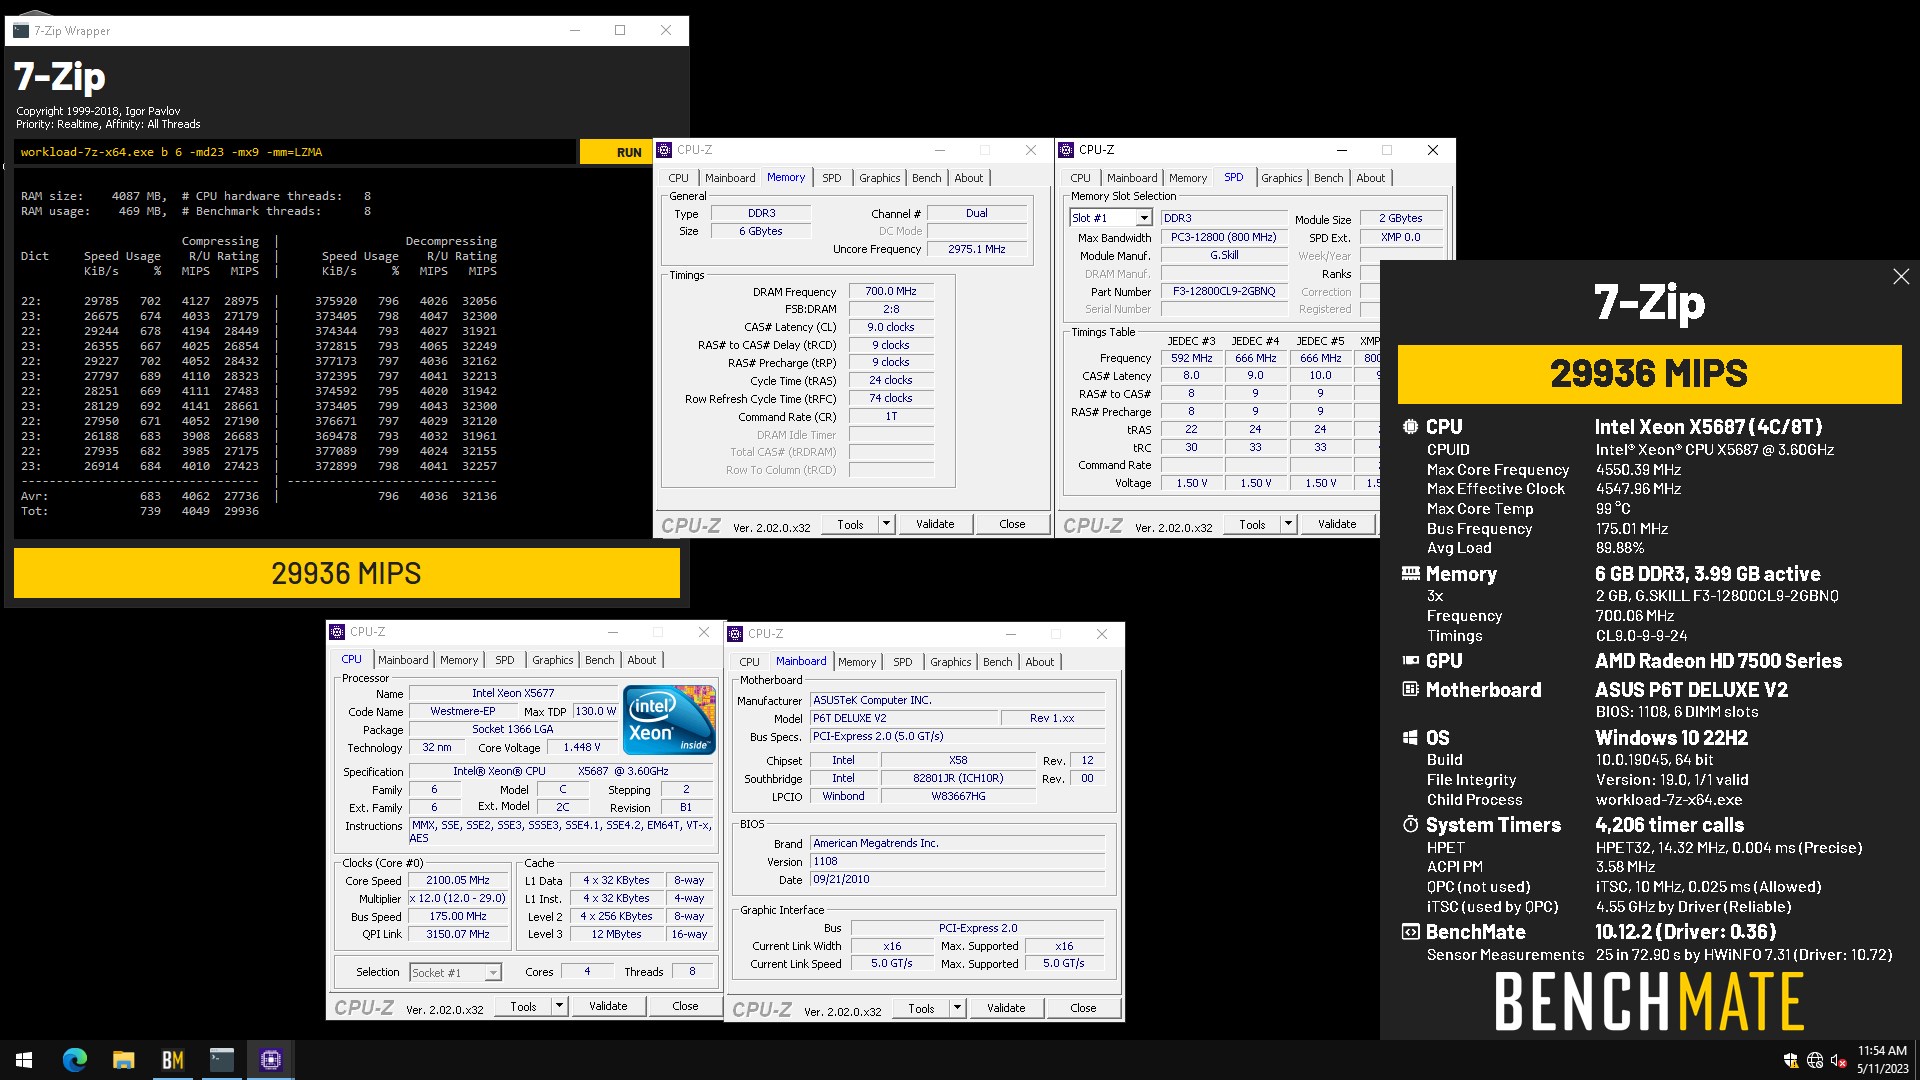Viewport: 1920px width, 1080px height.
Task: Click the OS Windows icon in BenchMate
Action: [x=1410, y=738]
